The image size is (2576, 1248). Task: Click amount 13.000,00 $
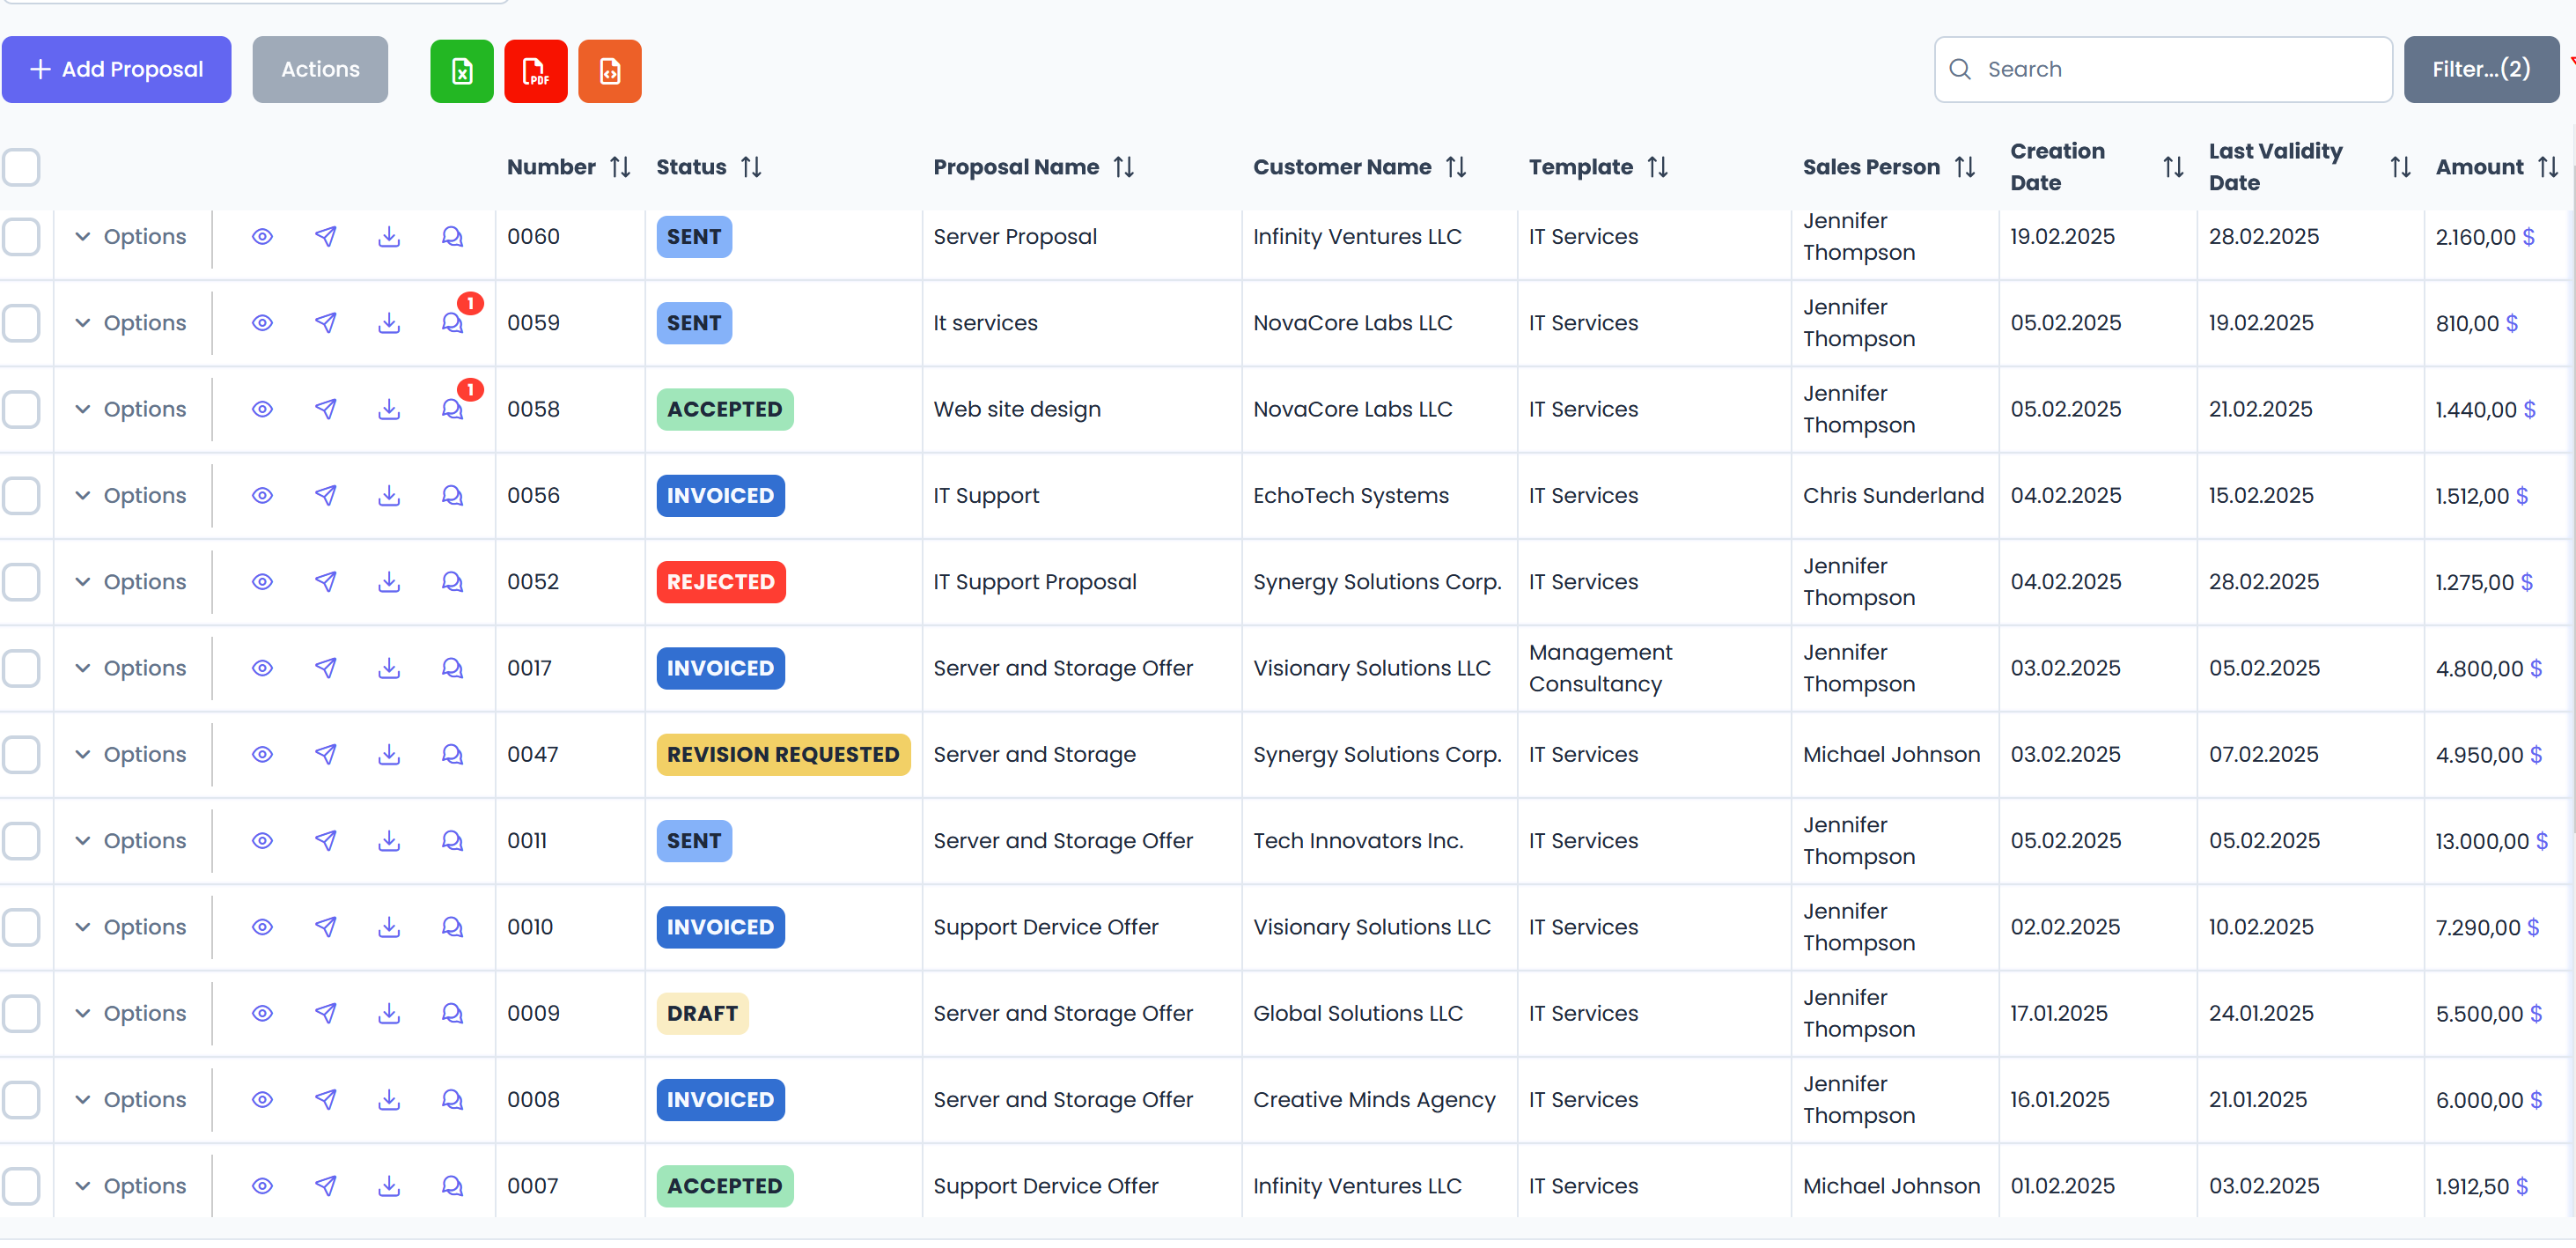click(x=2491, y=842)
